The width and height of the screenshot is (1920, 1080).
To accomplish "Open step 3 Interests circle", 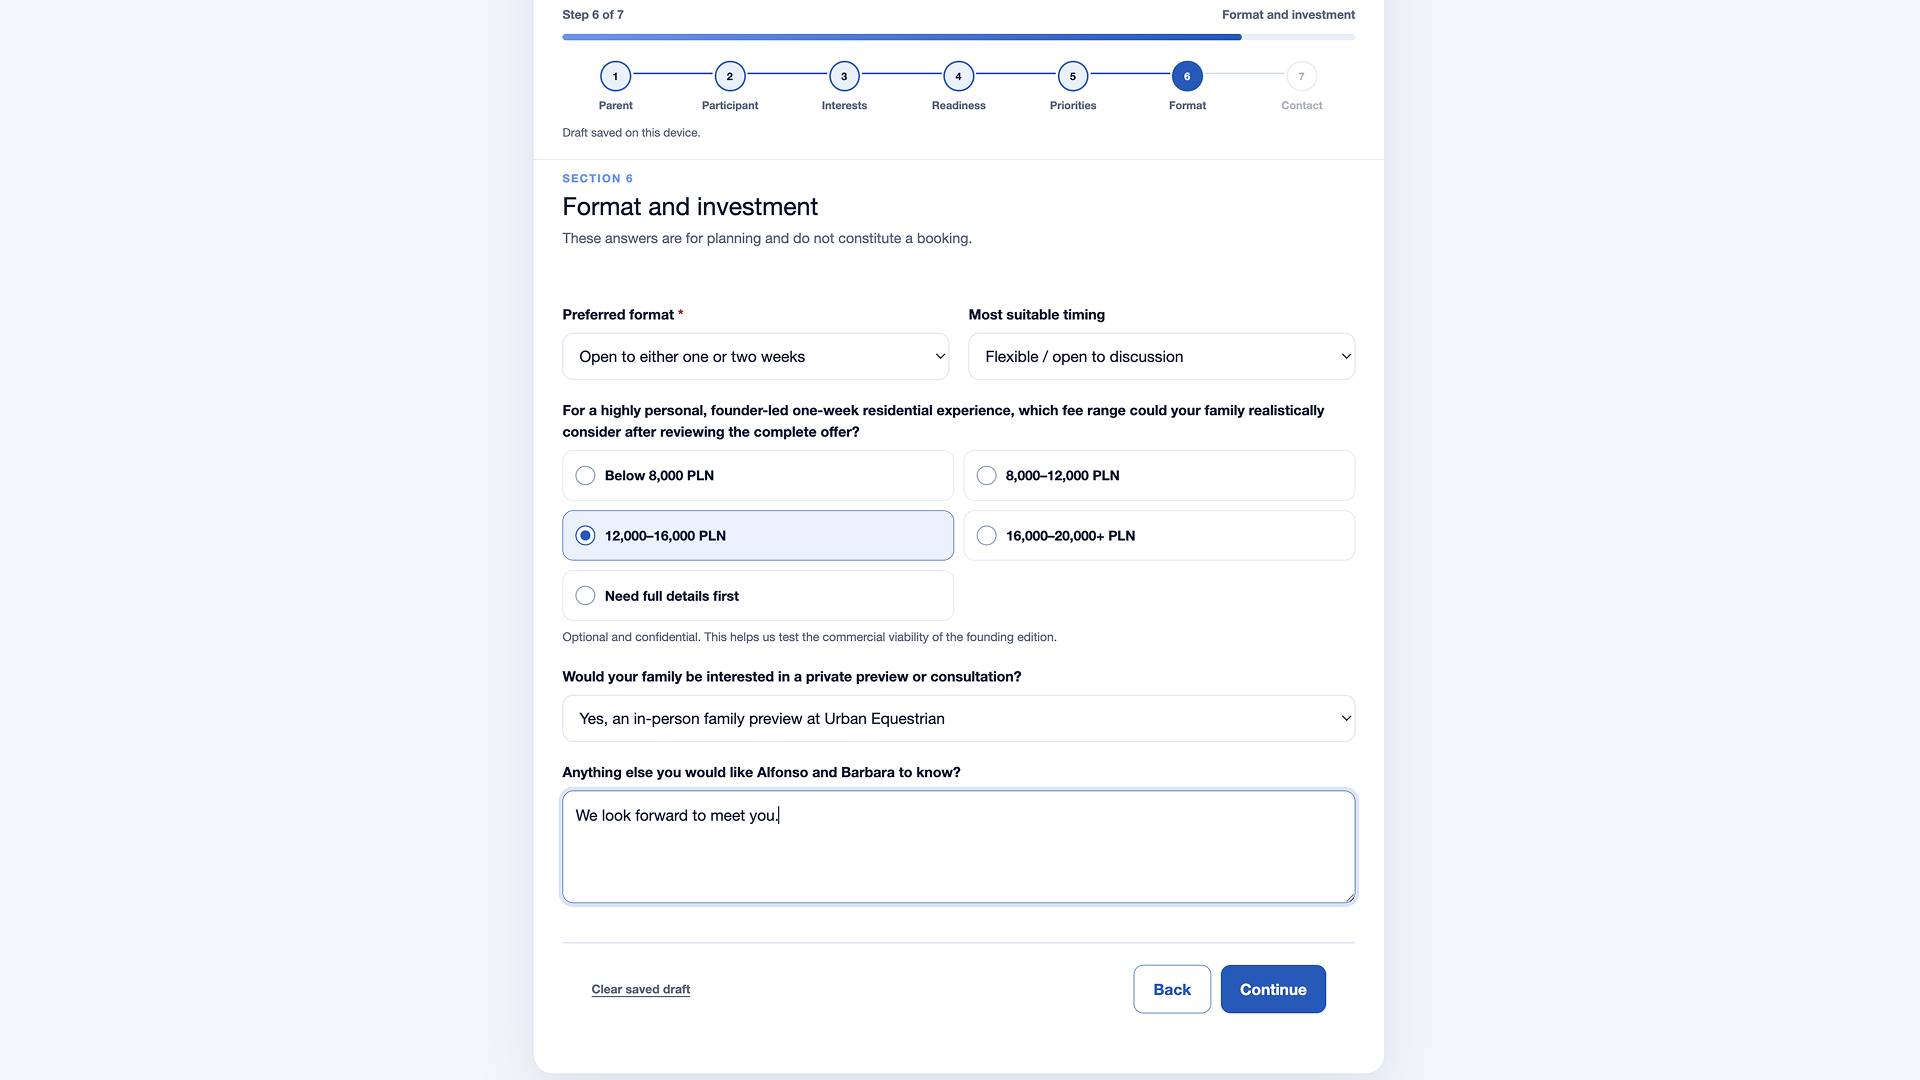I will 844,76.
